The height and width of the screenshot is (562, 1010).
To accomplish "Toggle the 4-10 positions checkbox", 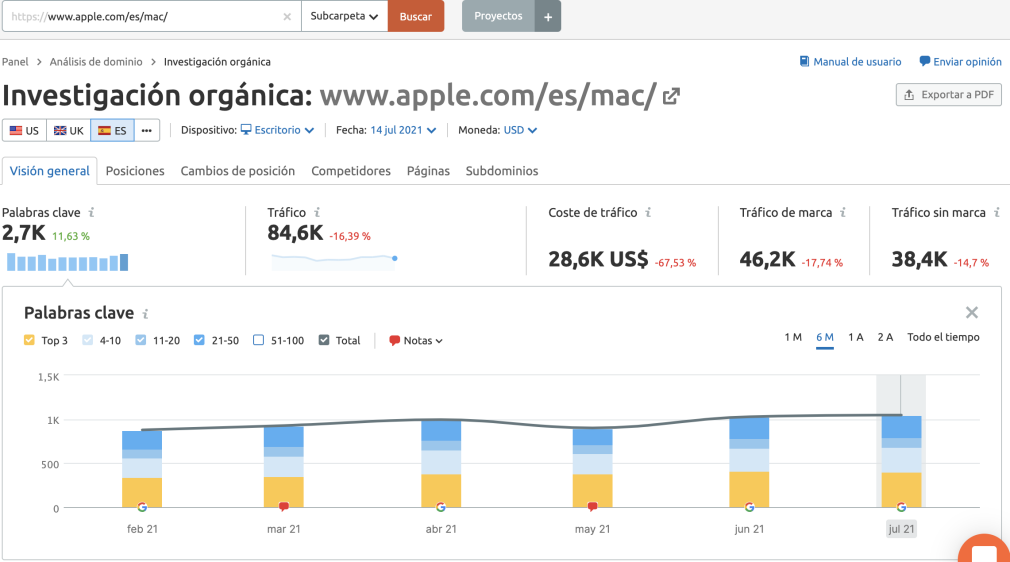I will tap(88, 340).
